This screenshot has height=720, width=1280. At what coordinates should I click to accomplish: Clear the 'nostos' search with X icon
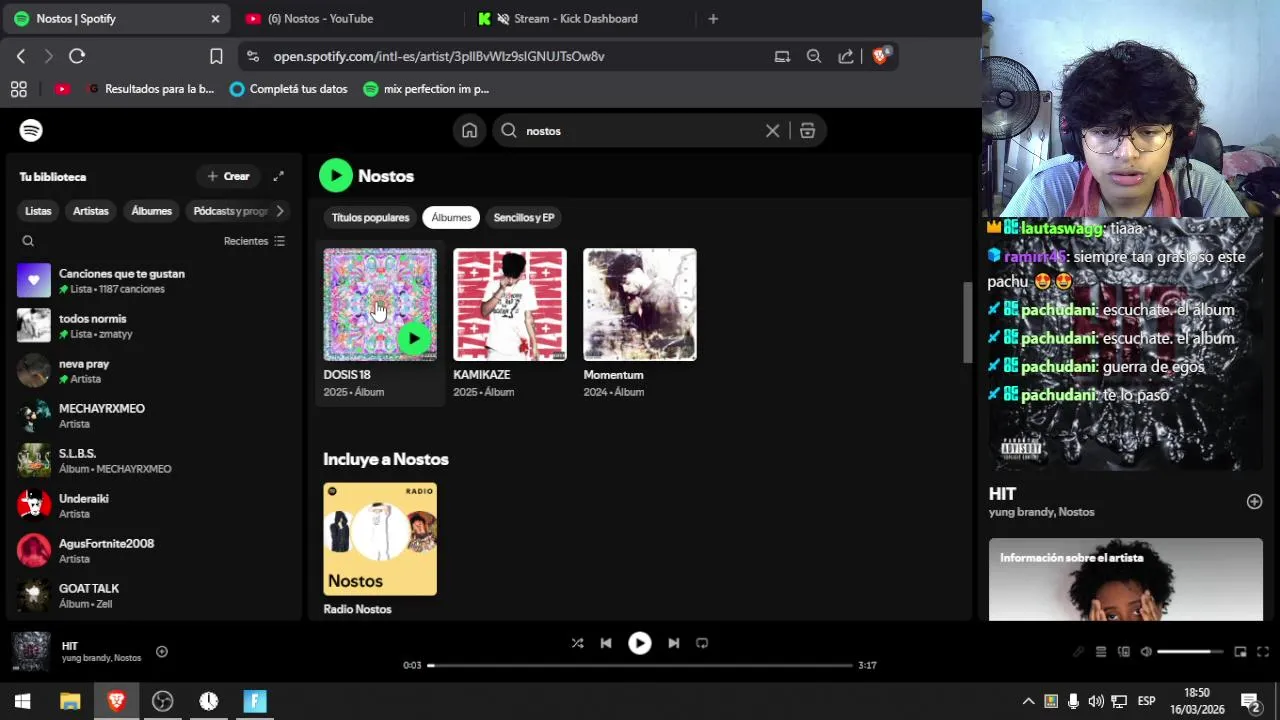[x=772, y=131]
